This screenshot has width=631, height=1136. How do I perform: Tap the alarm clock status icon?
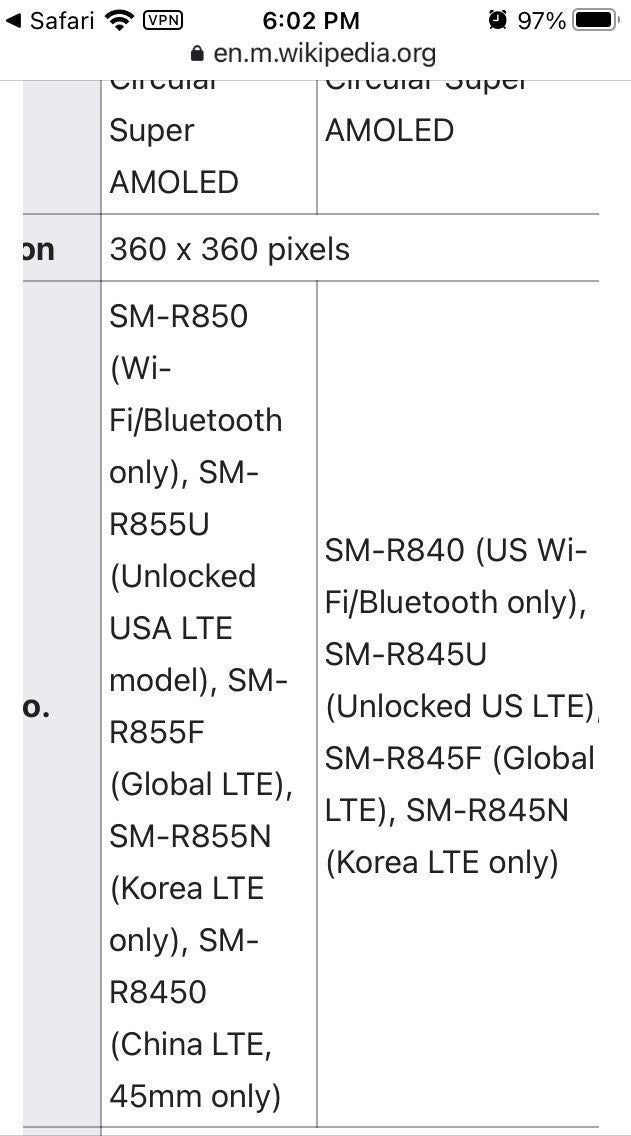[498, 20]
